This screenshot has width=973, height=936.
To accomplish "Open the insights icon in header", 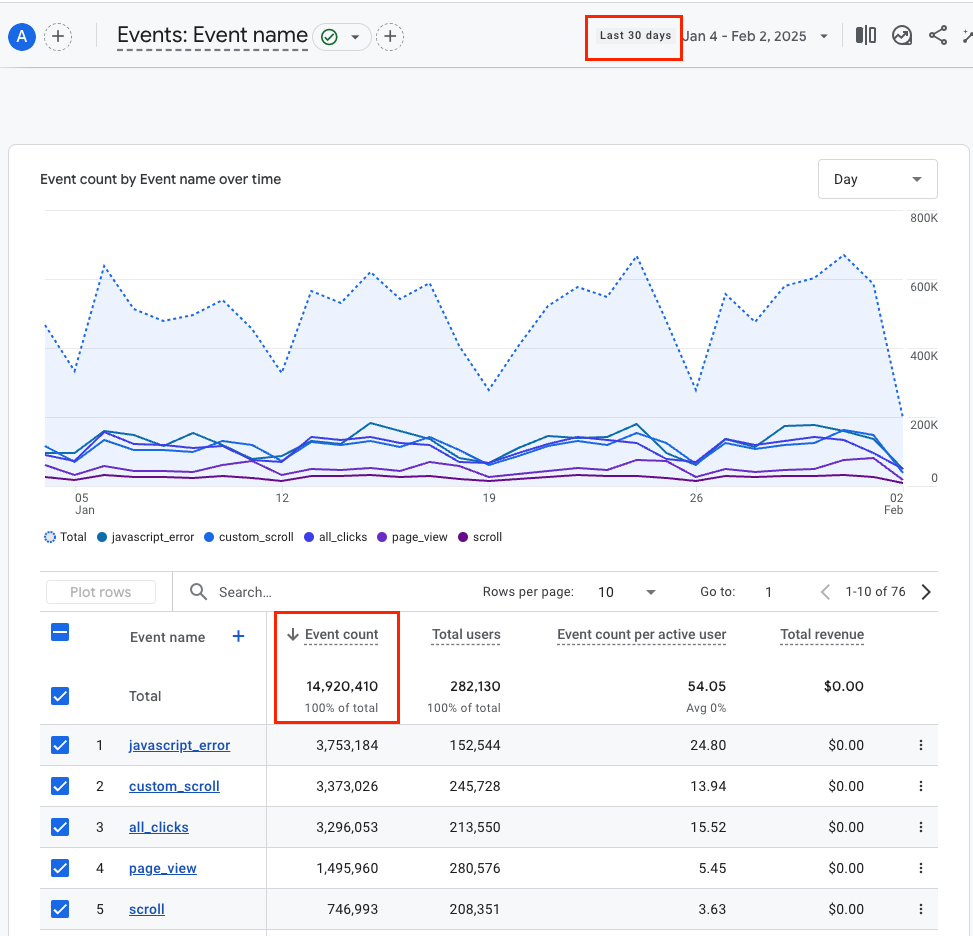I will click(x=902, y=36).
